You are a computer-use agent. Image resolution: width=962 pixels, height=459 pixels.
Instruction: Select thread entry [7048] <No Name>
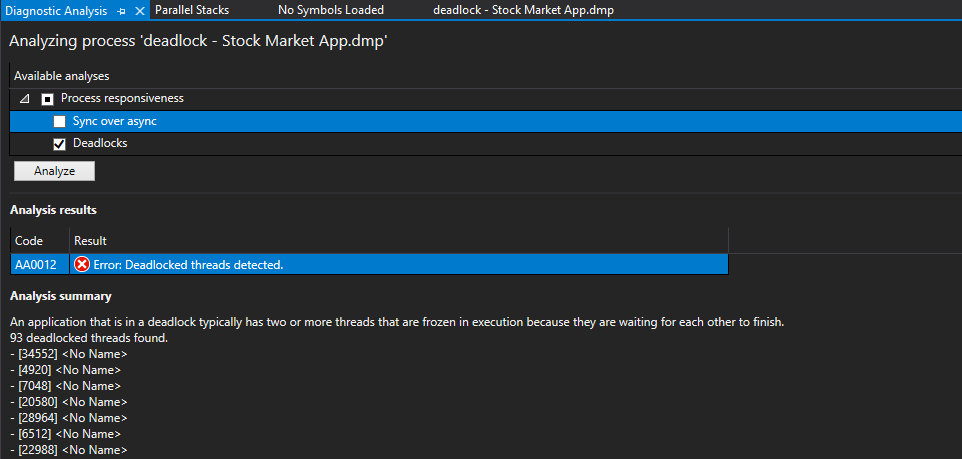click(66, 386)
